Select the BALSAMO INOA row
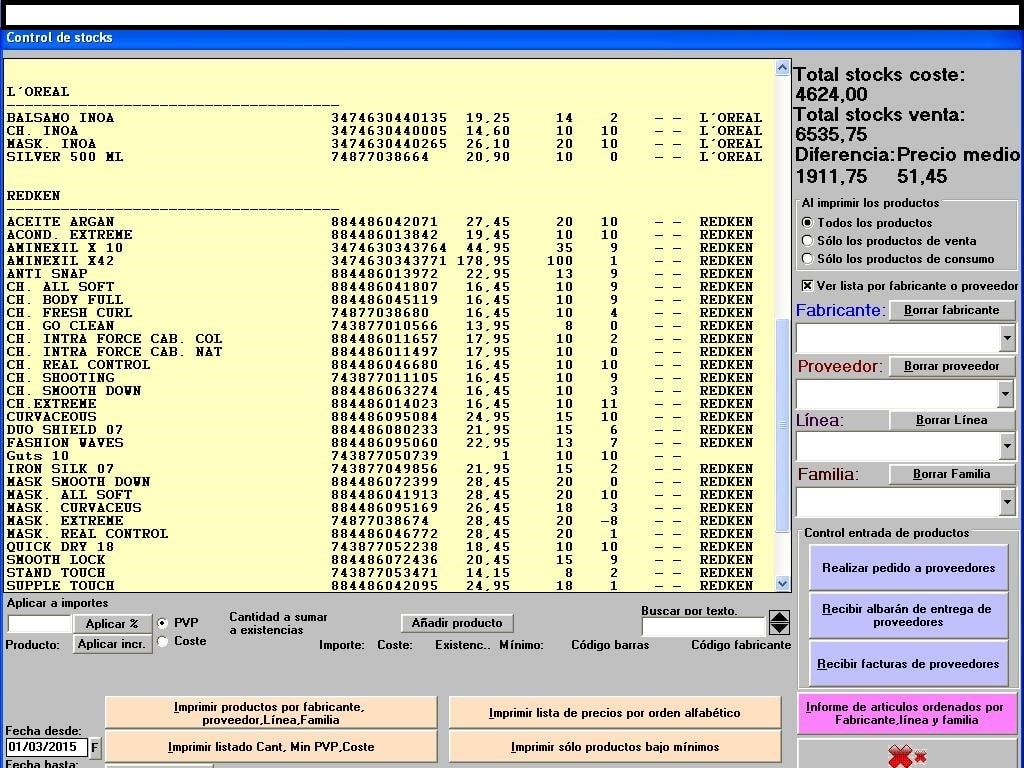 click(x=385, y=118)
